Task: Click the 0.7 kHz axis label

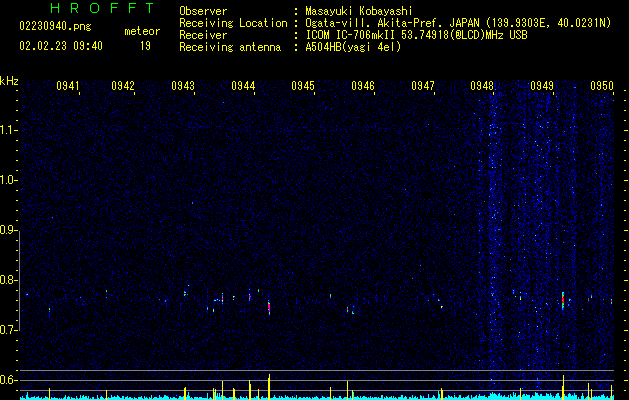Action: [9, 330]
